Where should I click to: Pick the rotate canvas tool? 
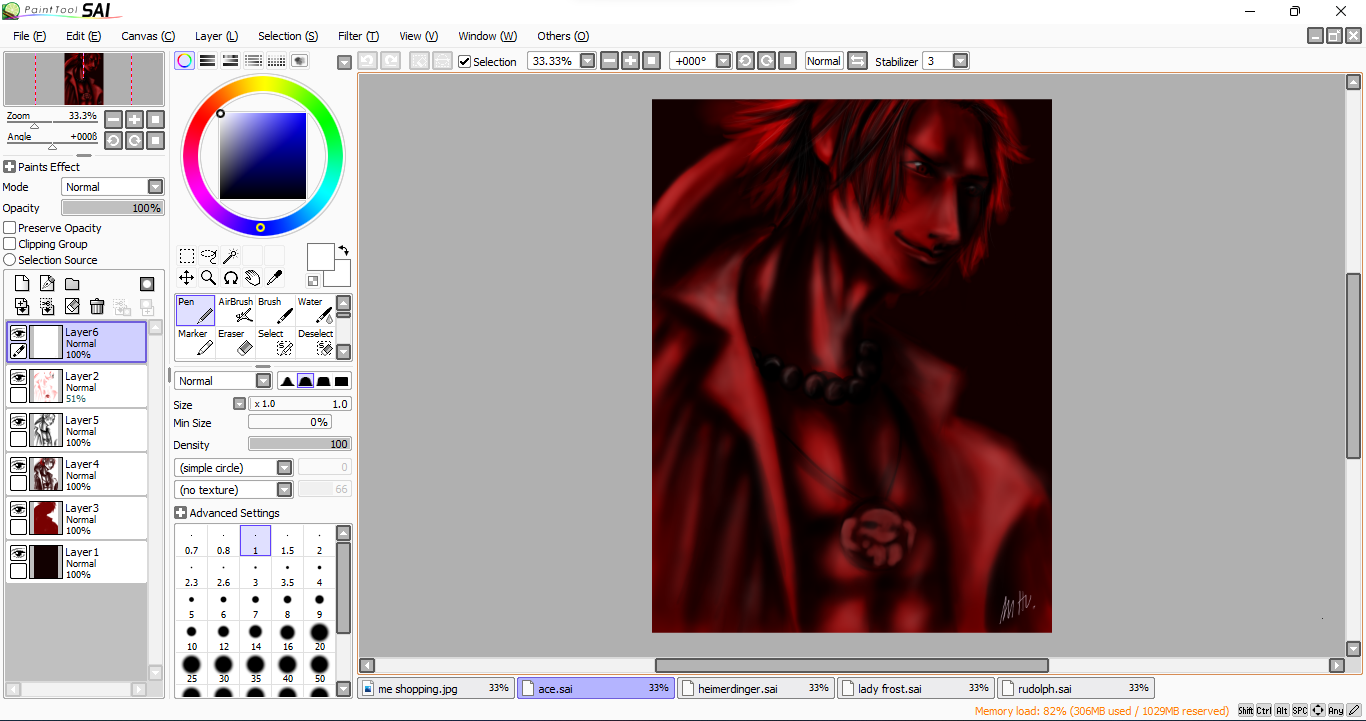click(231, 278)
